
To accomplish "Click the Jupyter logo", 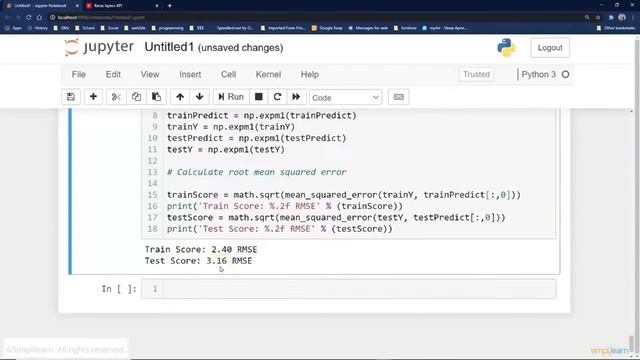I will tap(99, 47).
